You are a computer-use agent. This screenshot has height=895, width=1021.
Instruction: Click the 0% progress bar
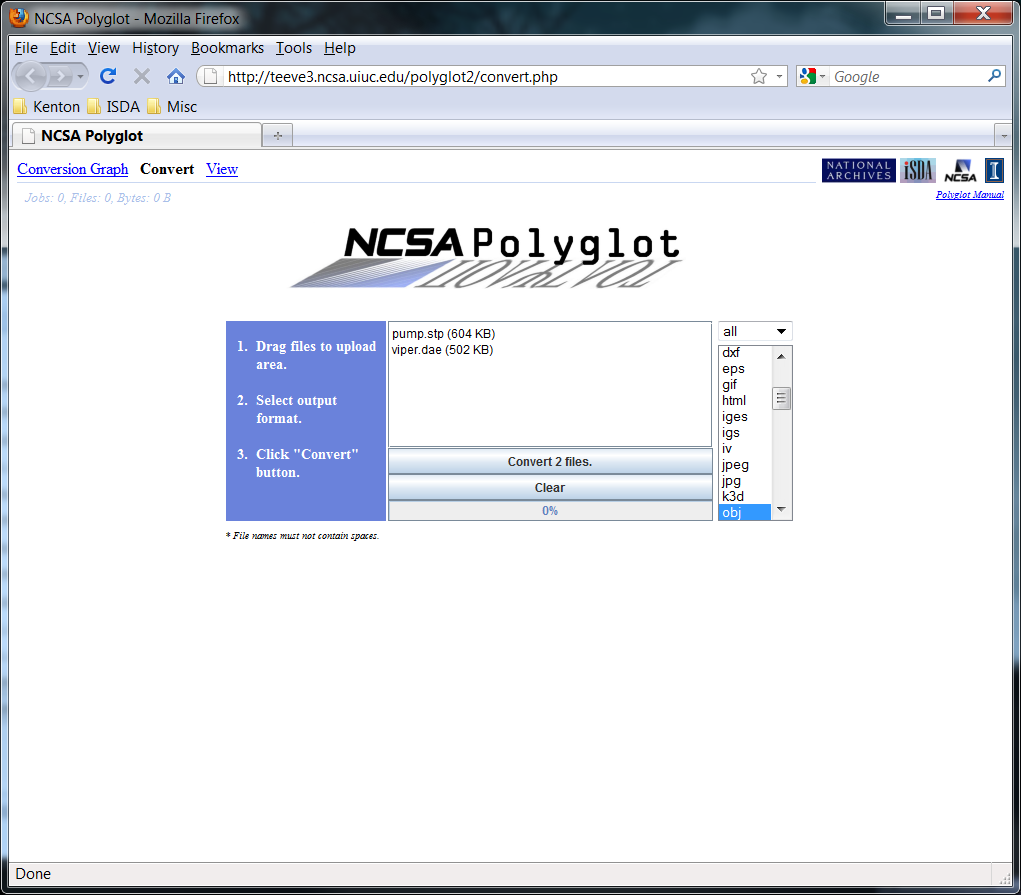[x=550, y=511]
